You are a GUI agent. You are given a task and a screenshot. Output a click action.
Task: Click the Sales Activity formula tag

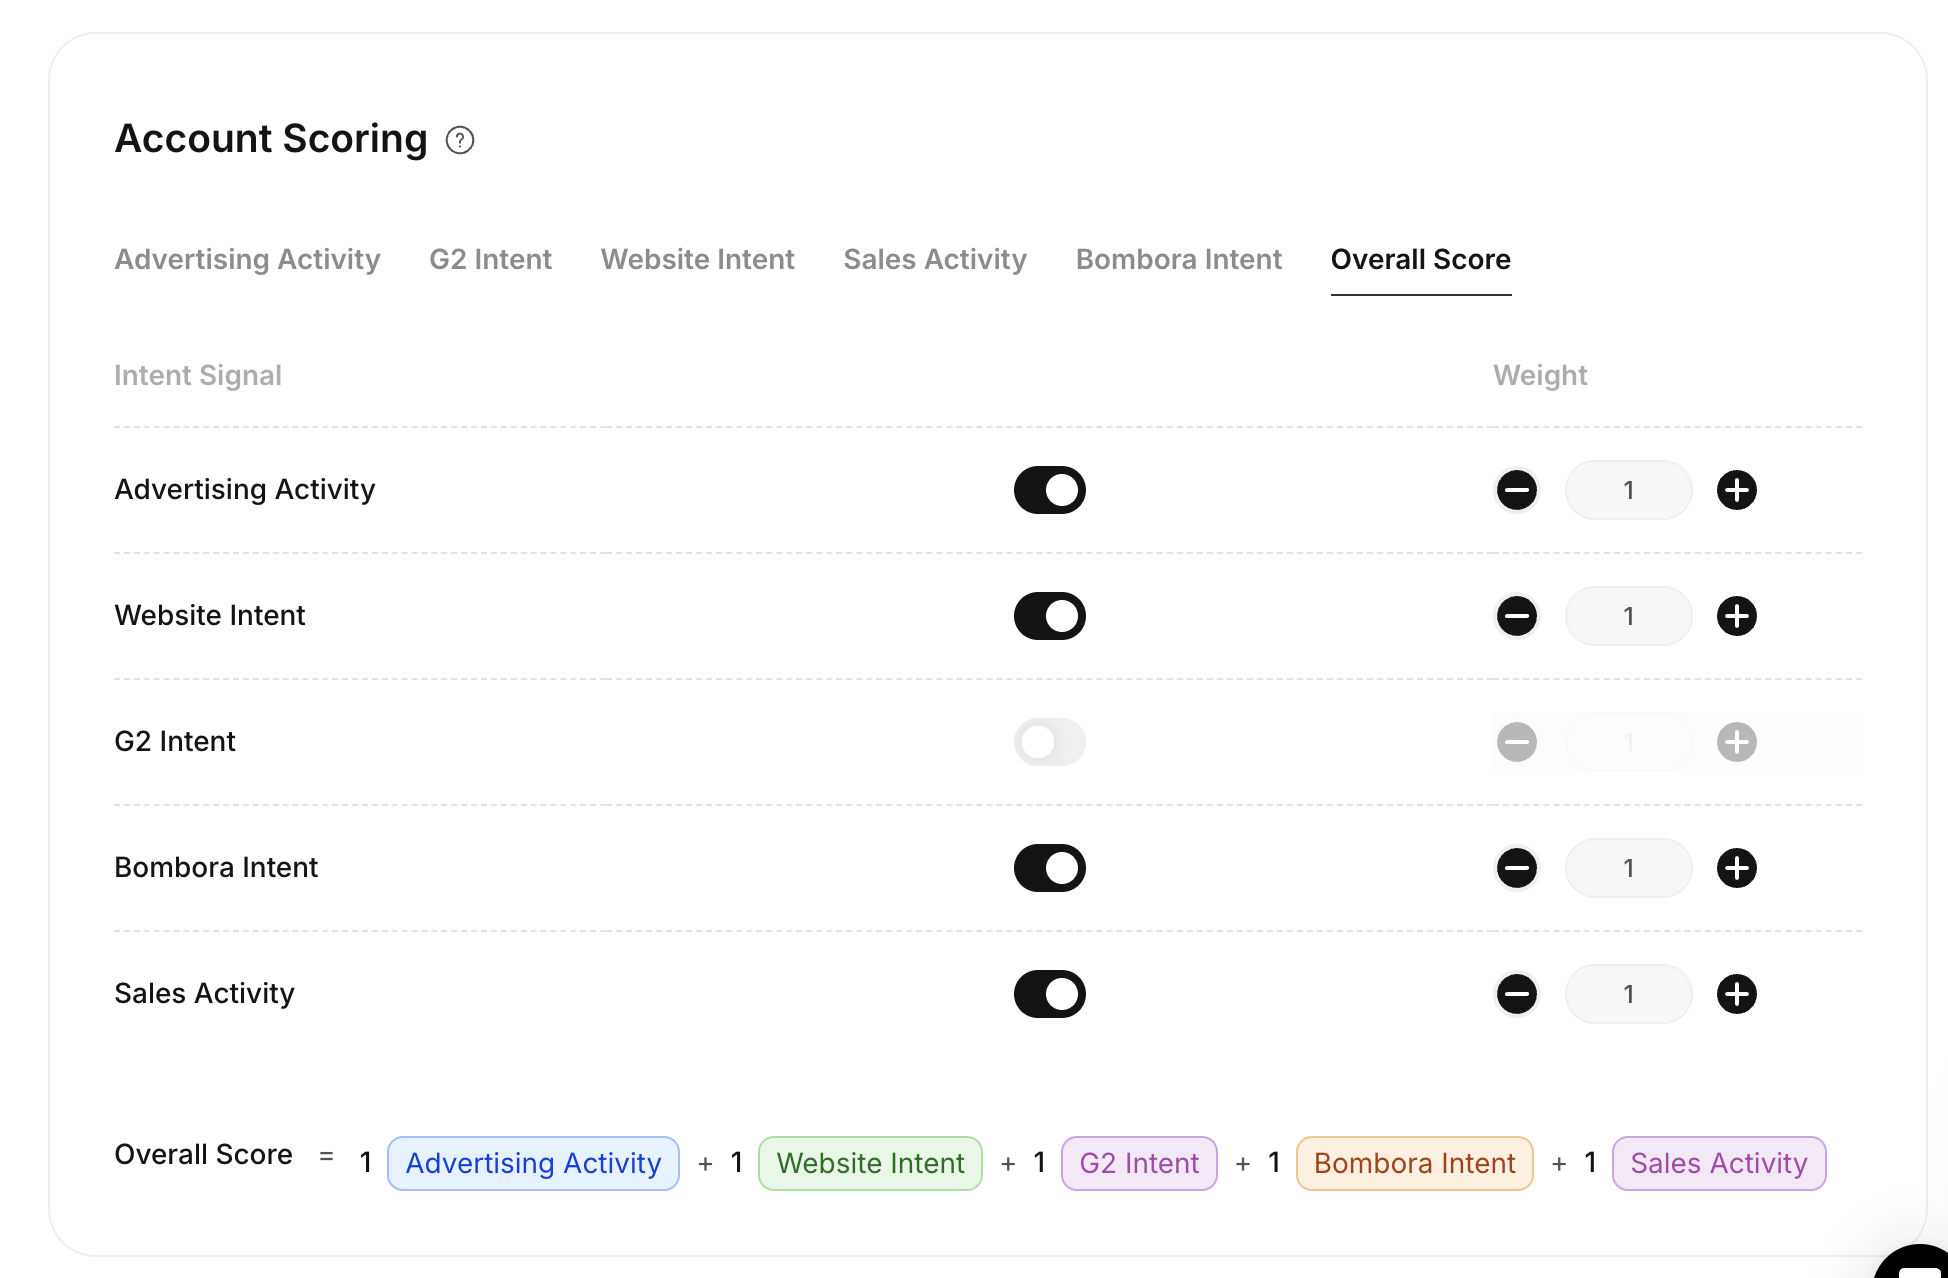click(x=1718, y=1163)
